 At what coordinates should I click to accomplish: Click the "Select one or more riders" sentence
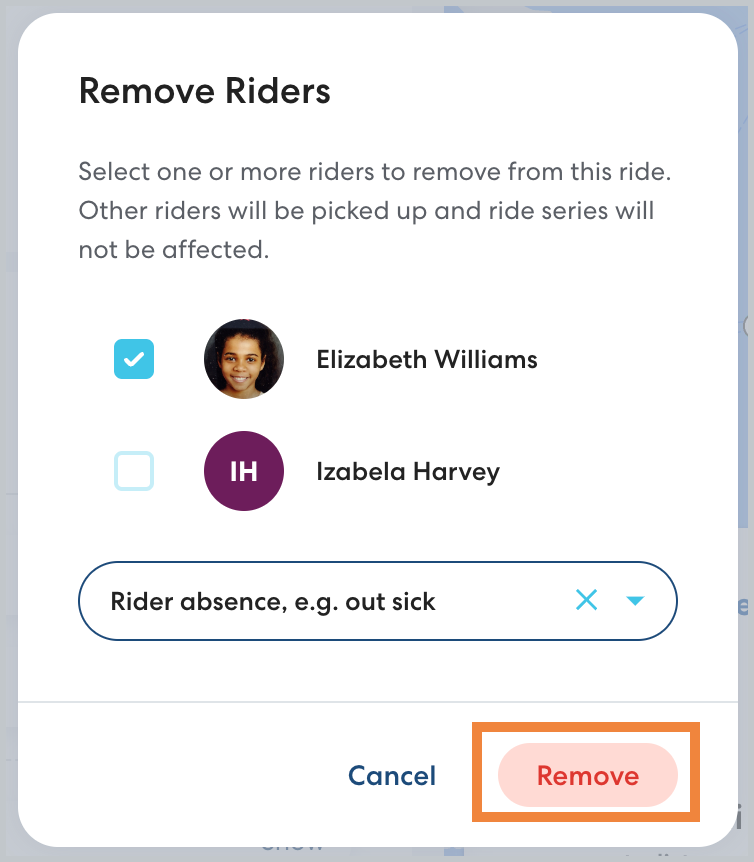pyautogui.click(x=374, y=171)
